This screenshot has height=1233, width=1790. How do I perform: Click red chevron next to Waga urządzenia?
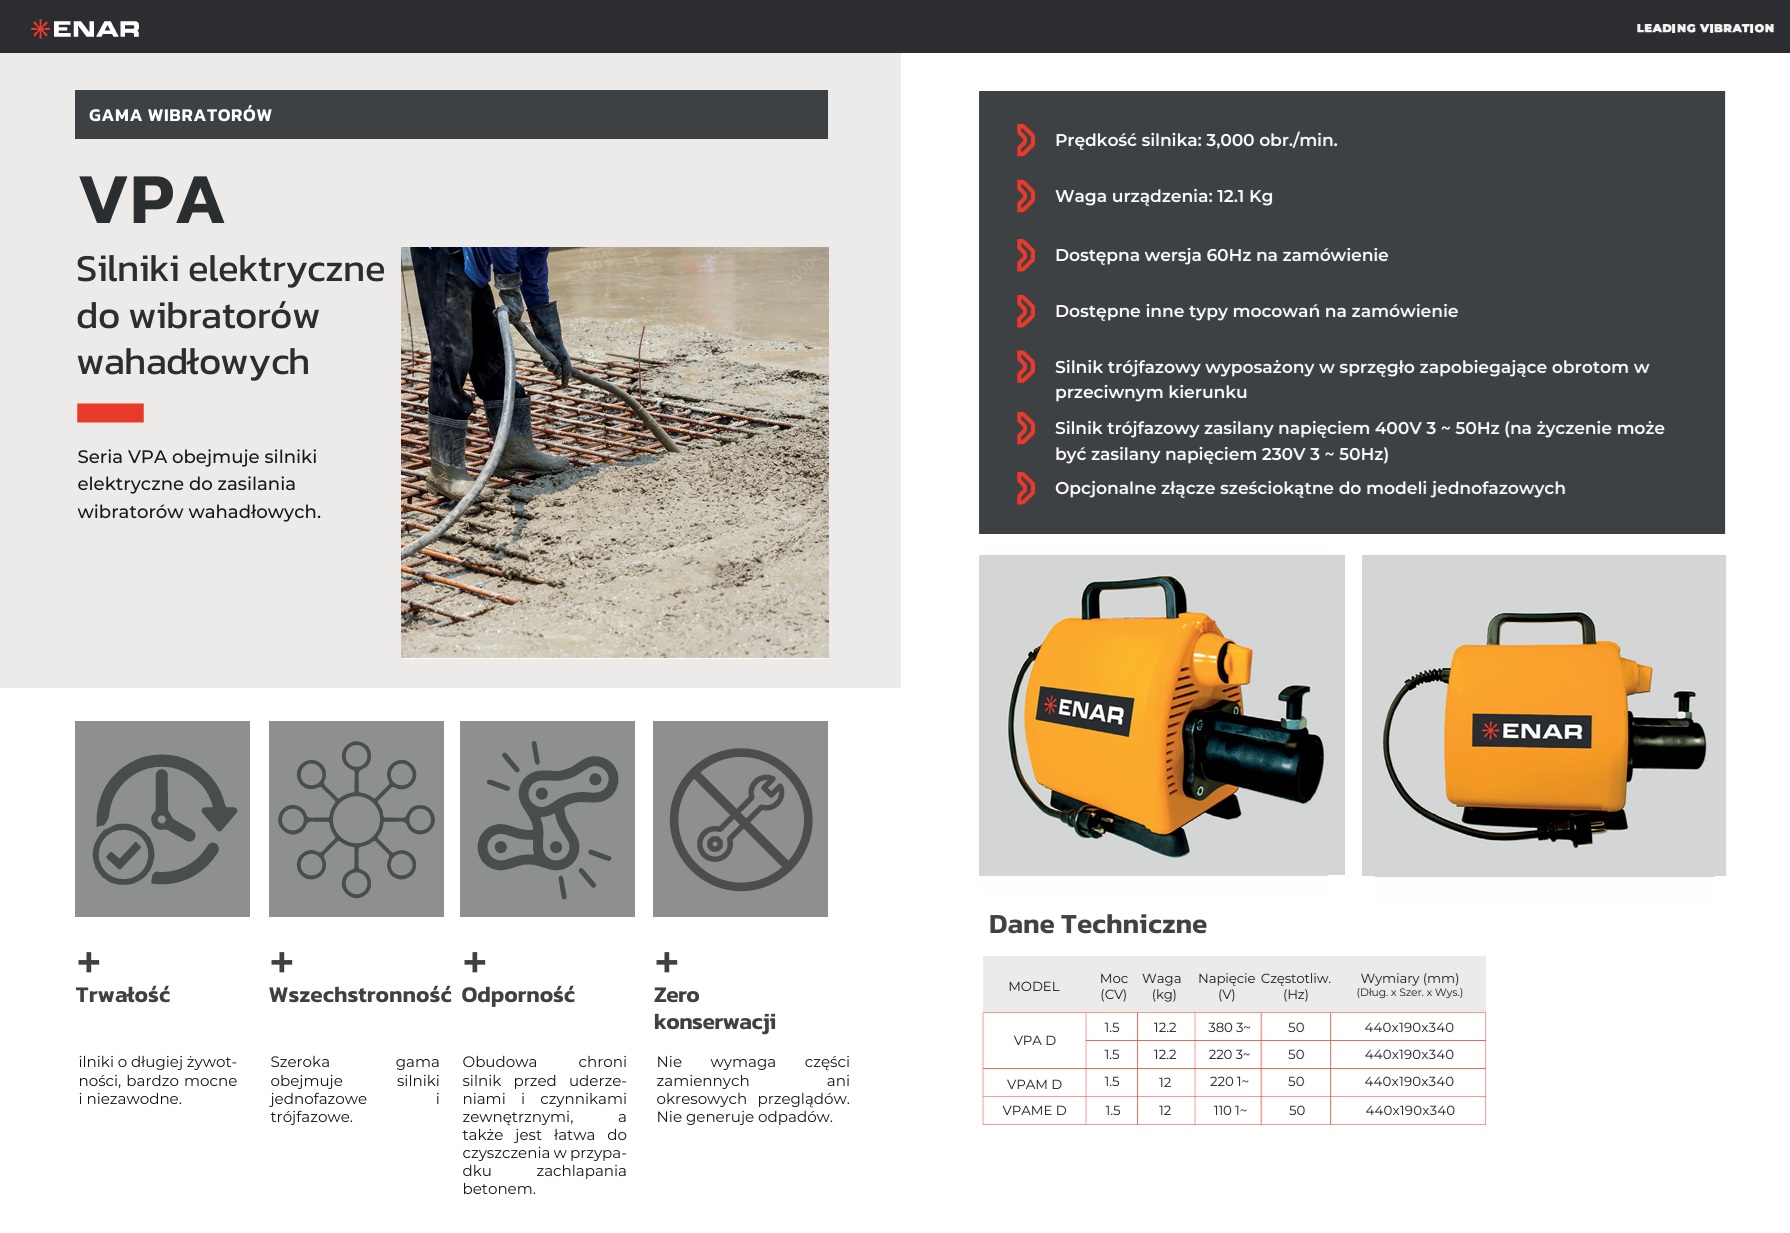pos(1025,196)
